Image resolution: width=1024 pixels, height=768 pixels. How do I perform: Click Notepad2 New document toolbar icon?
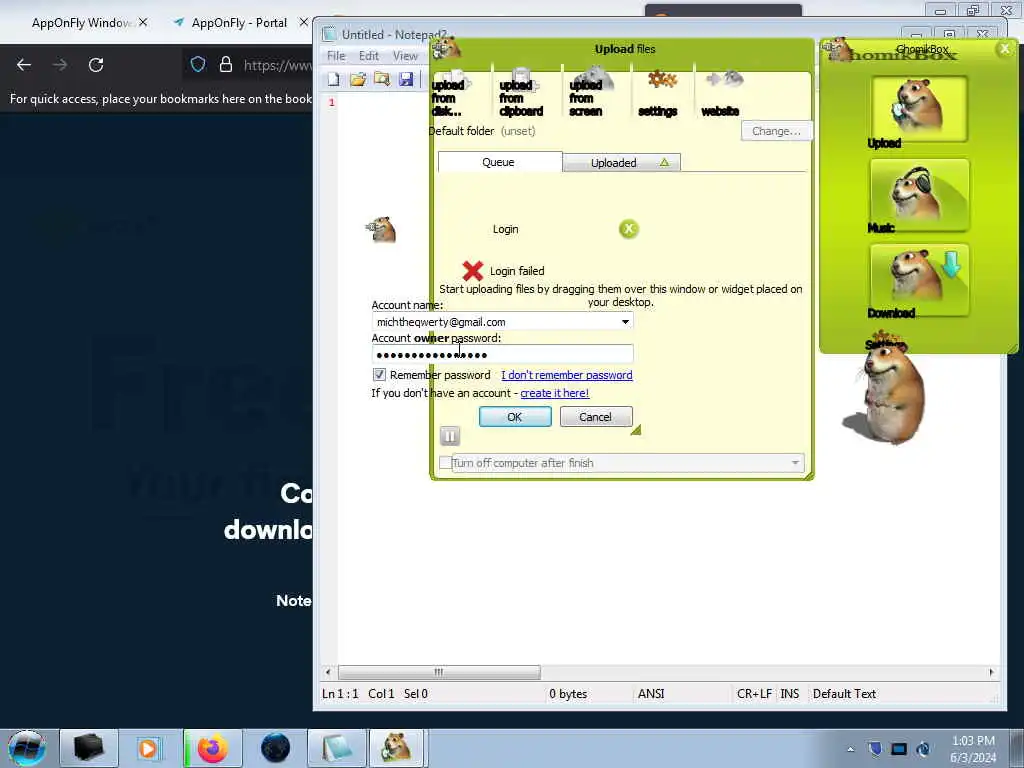click(x=334, y=80)
